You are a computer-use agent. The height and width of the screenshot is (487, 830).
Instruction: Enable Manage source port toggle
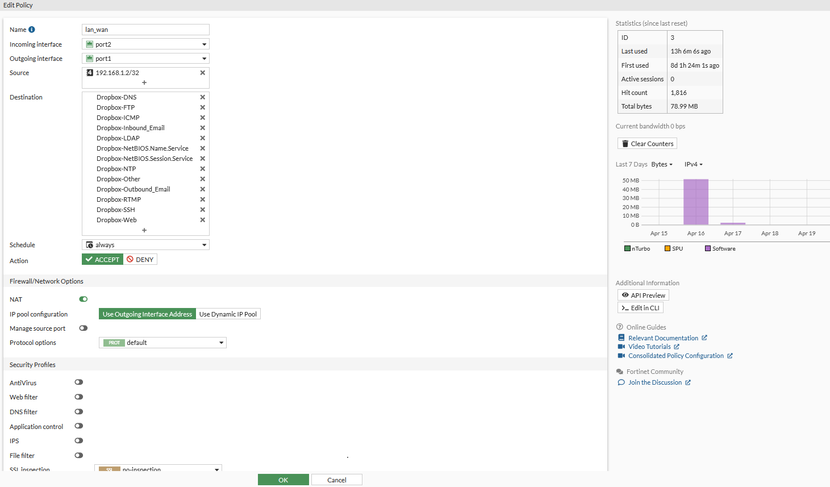pos(83,328)
